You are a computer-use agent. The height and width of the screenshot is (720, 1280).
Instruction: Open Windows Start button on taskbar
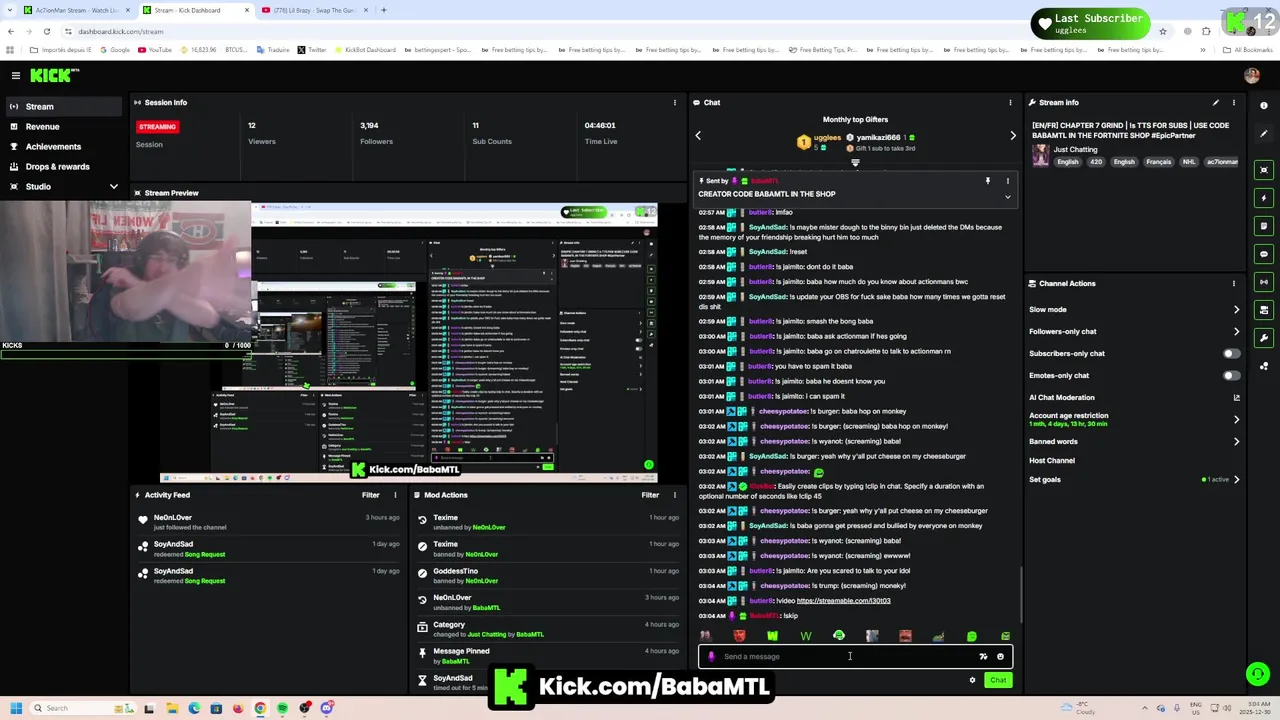(x=14, y=708)
